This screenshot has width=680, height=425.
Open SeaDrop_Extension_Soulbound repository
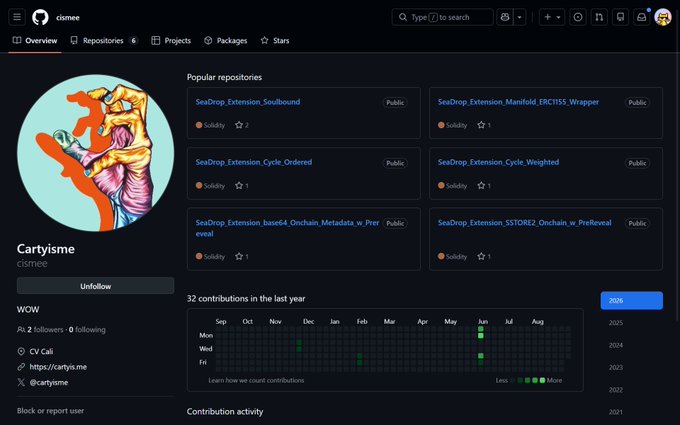[248, 102]
